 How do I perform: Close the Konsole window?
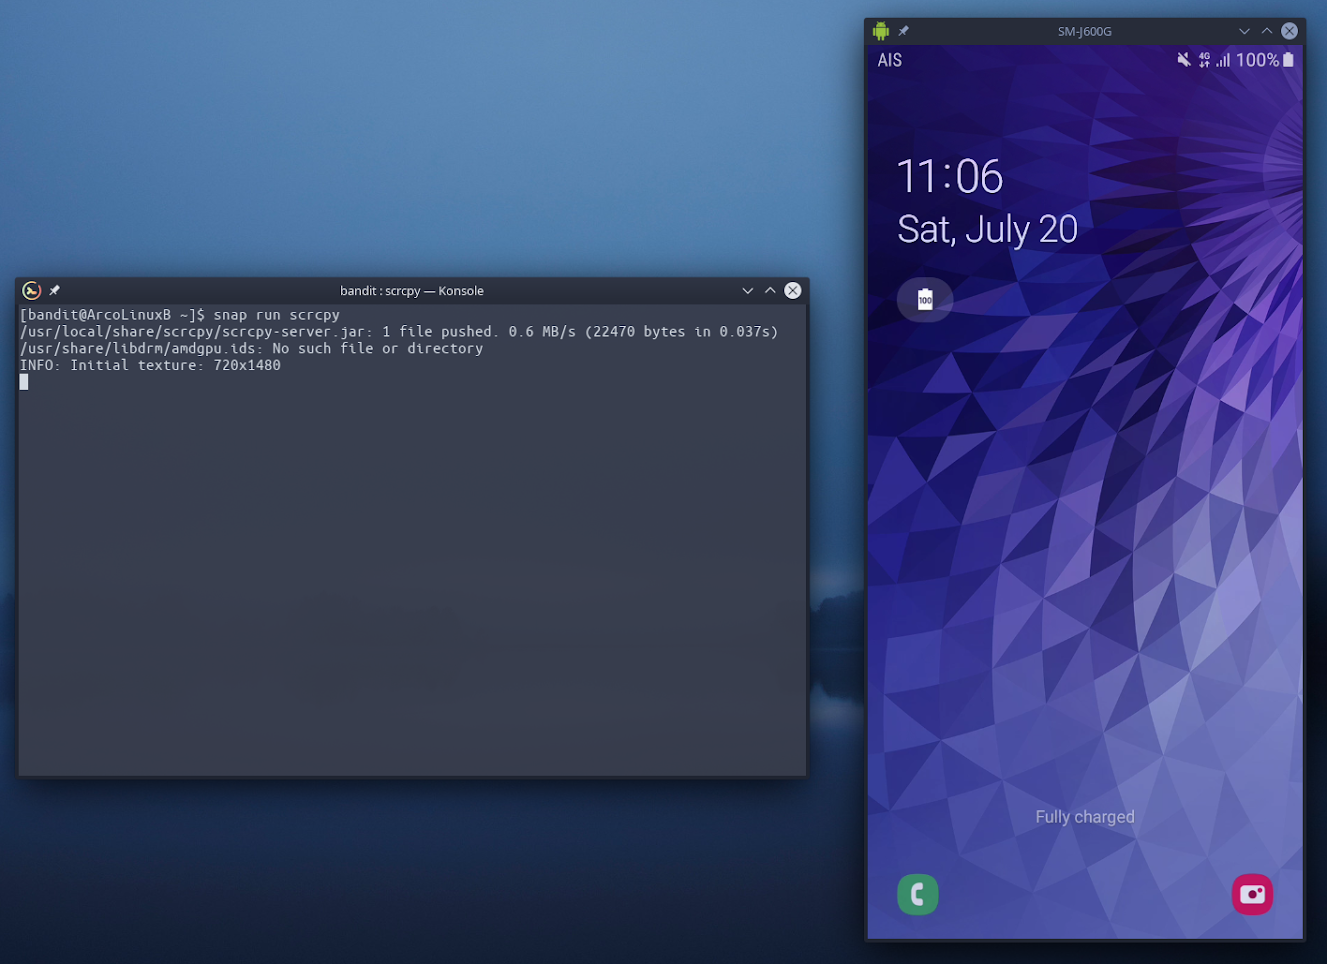793,291
